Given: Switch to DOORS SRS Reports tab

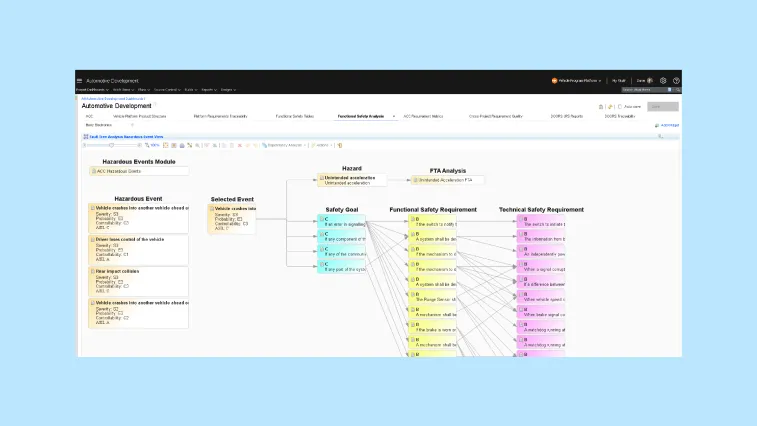Looking at the screenshot, I should pos(566,116).
